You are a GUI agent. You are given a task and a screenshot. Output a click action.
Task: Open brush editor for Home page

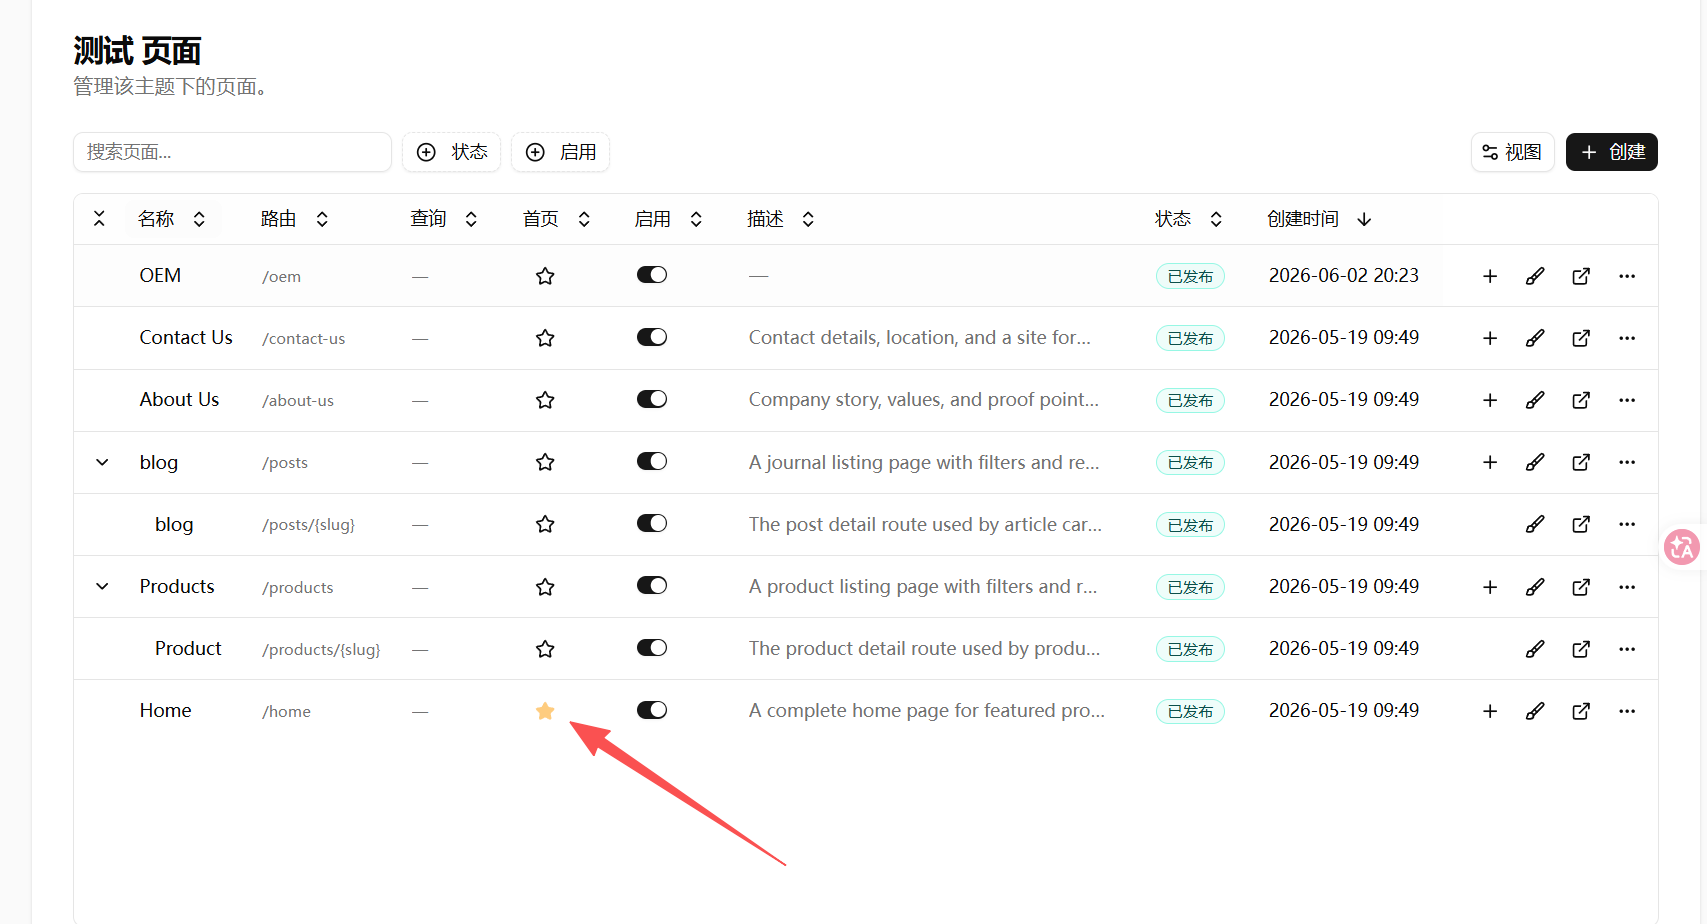(1535, 711)
